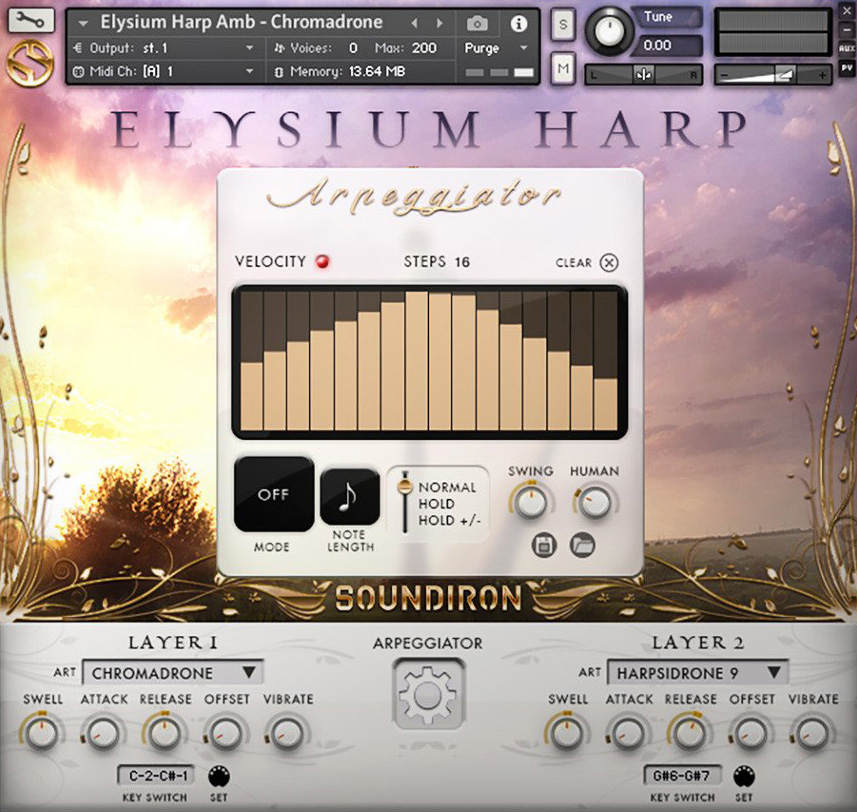Mute the instrument with the M button
The image size is (857, 812).
tap(561, 68)
